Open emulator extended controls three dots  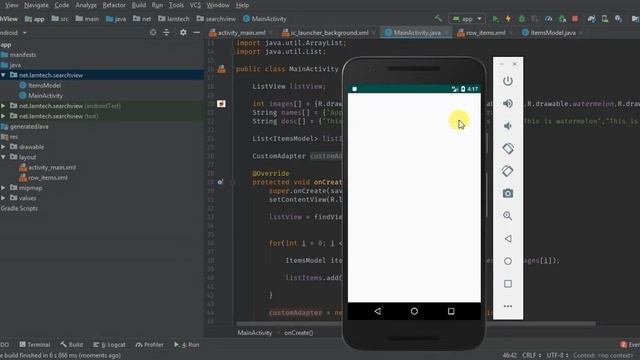pyautogui.click(x=508, y=306)
